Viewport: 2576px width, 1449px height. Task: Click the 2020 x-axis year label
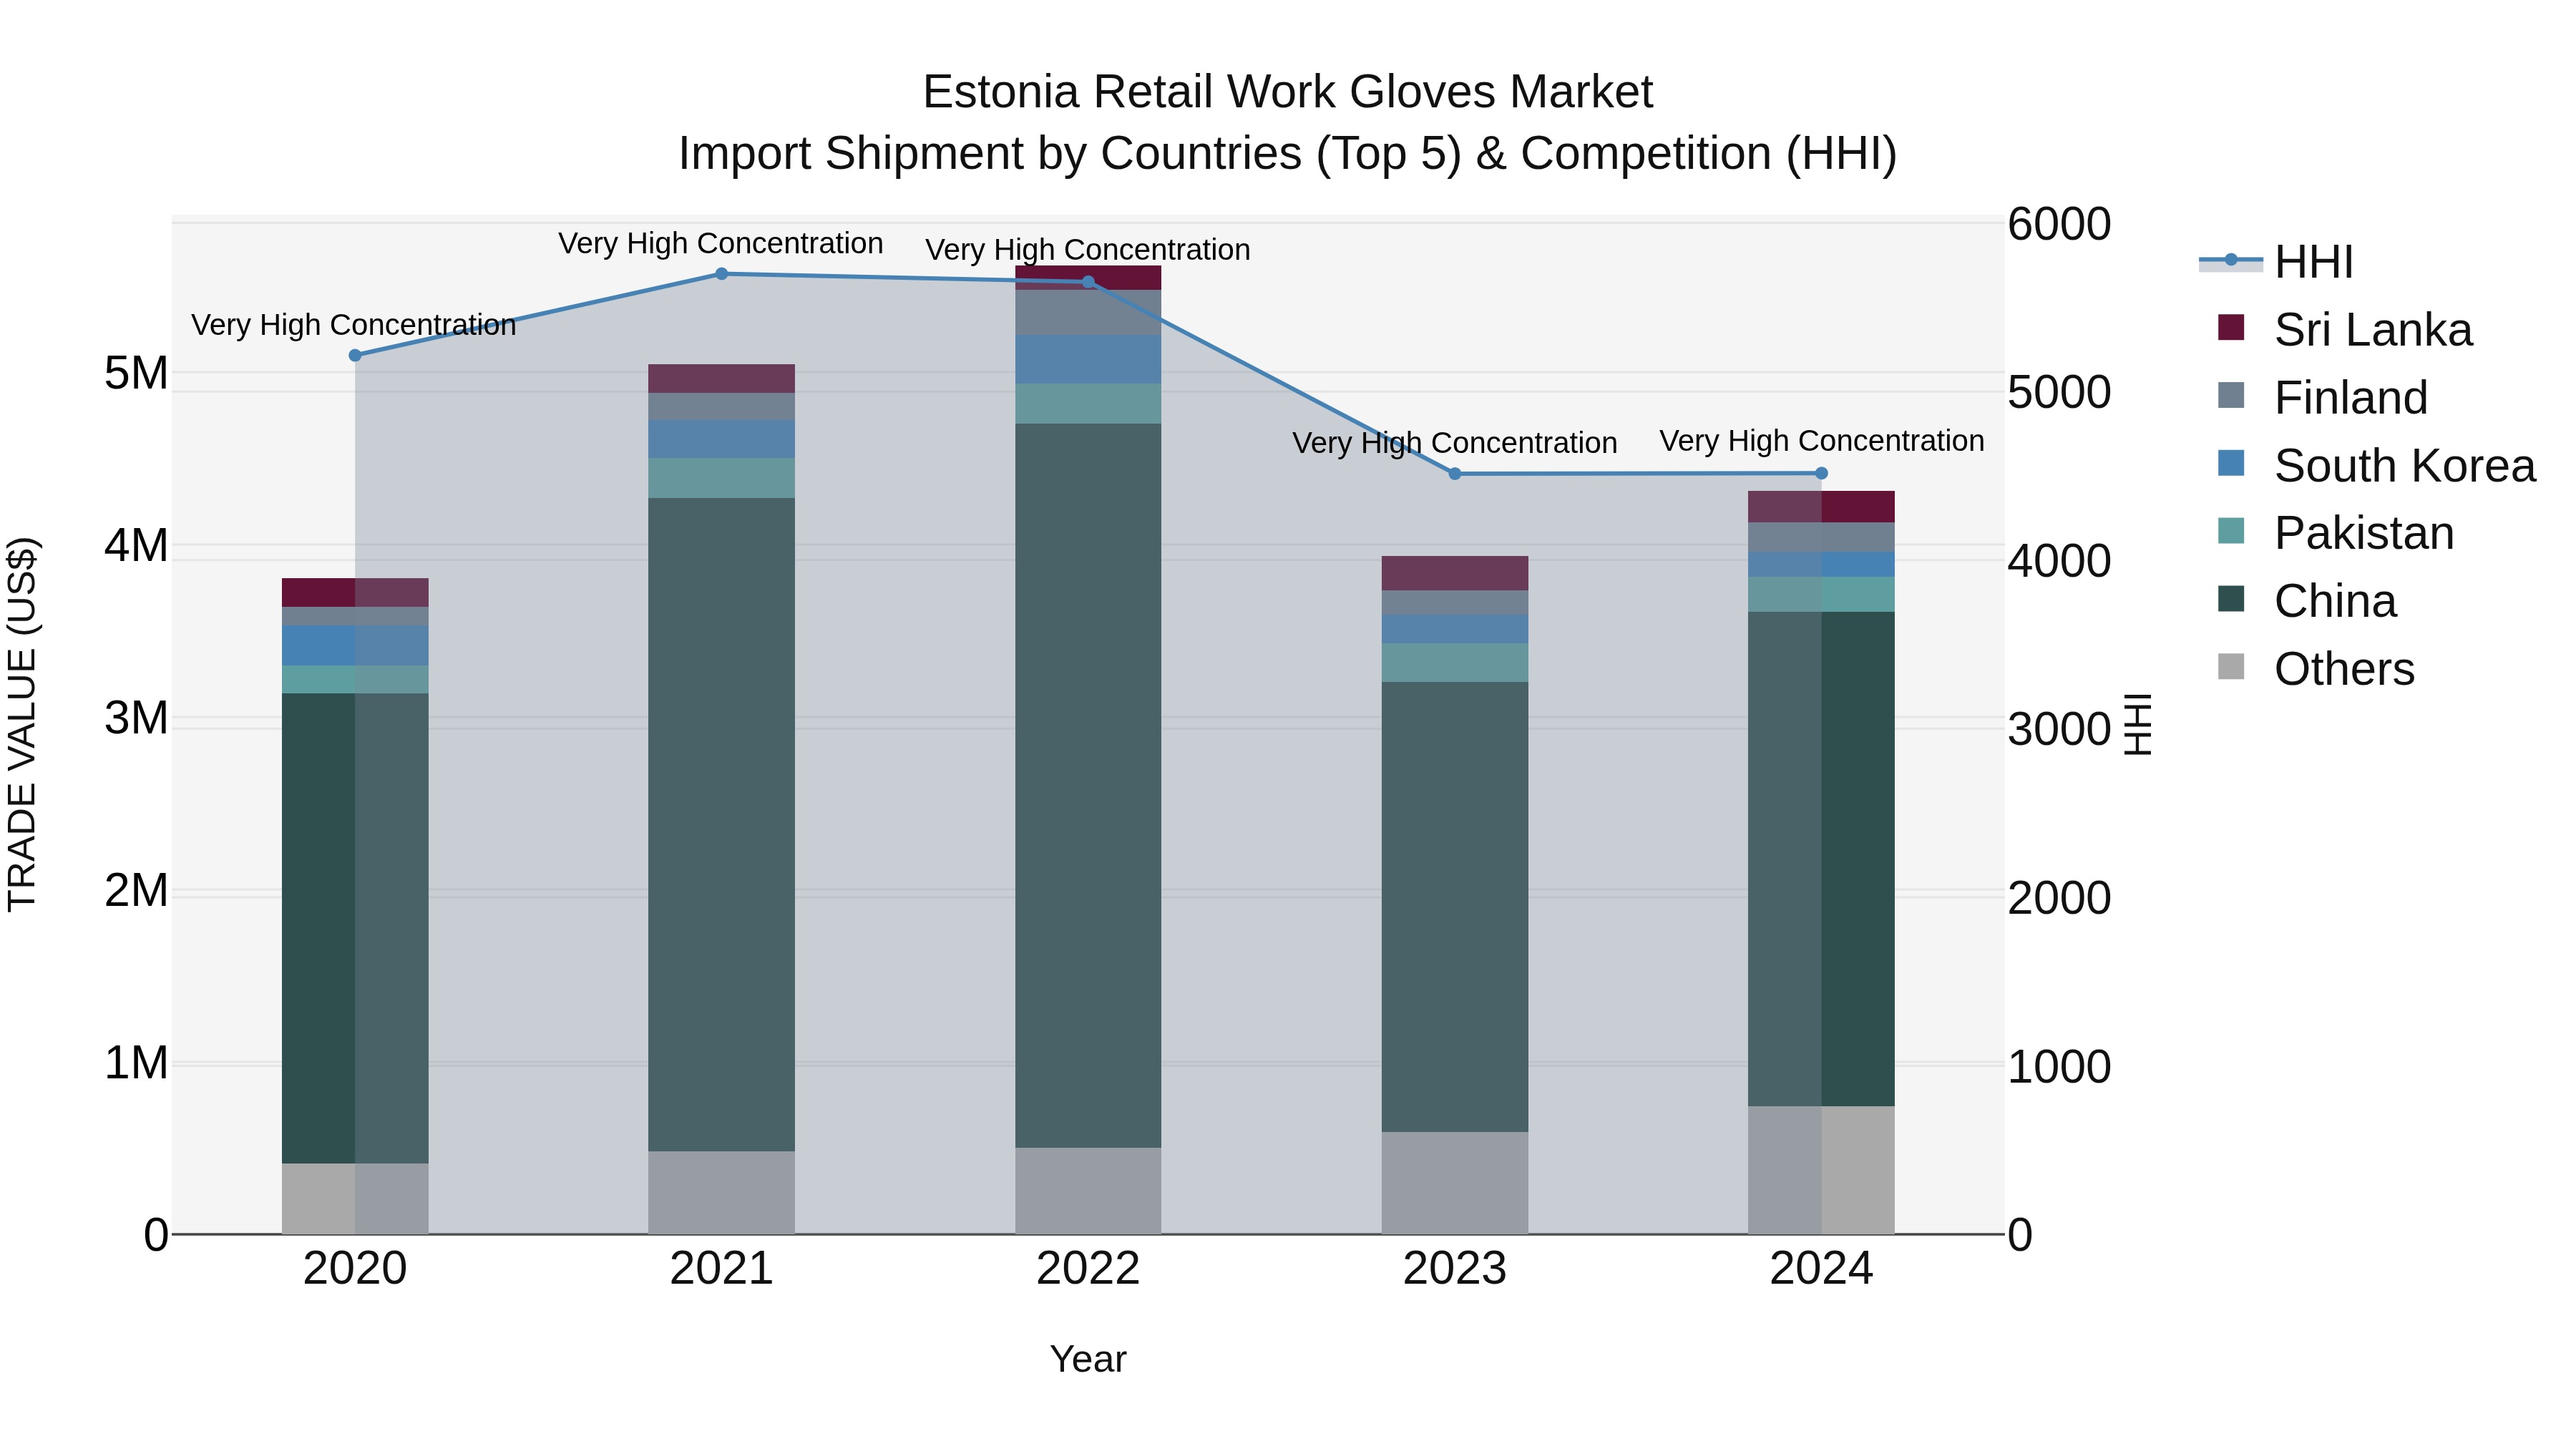click(355, 1269)
